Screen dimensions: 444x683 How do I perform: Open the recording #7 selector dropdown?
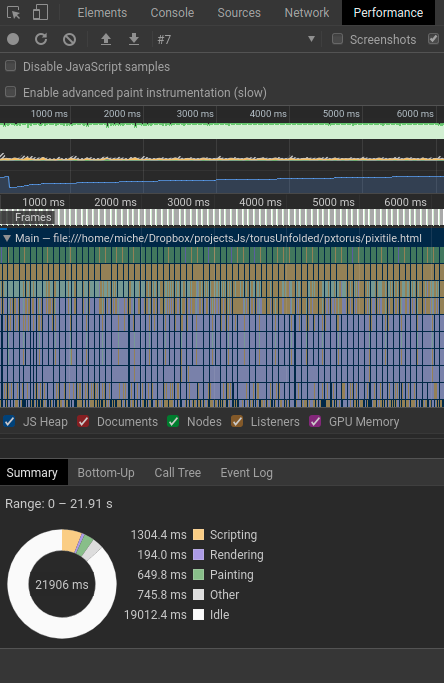pyautogui.click(x=236, y=39)
